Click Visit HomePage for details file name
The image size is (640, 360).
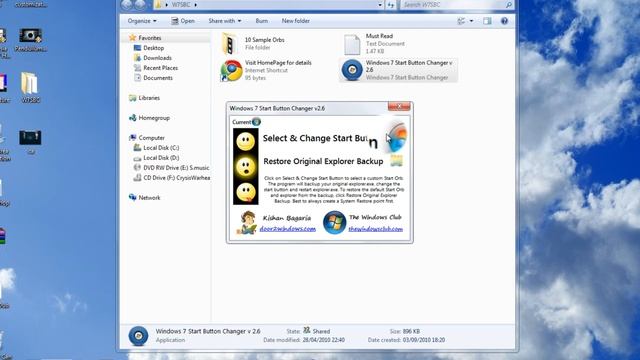point(278,63)
